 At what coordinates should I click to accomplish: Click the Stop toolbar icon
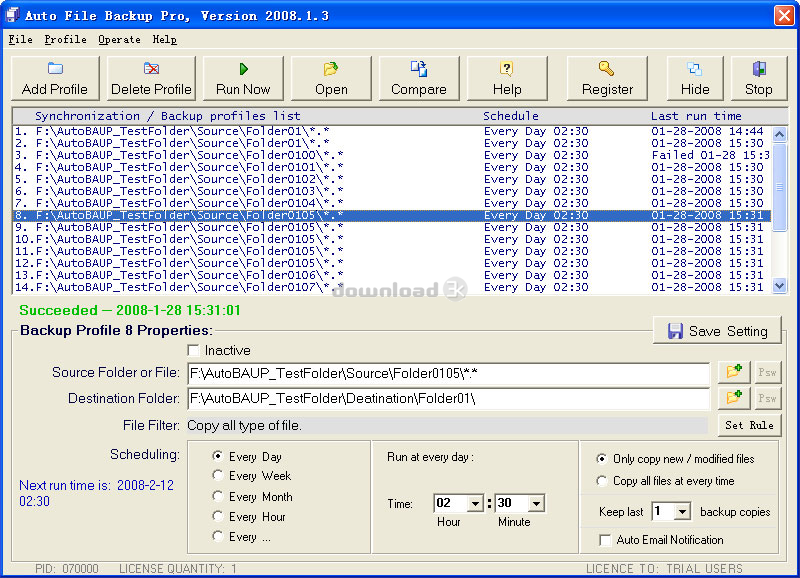coord(759,69)
